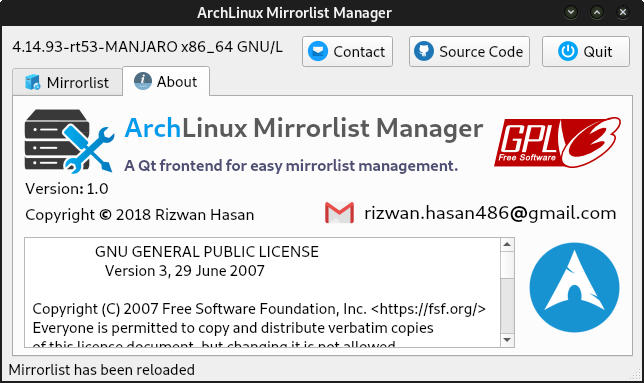Click the 'GNU GENERAL PUBLIC LICENSE' heading
The height and width of the screenshot is (383, 644).
coord(207,252)
